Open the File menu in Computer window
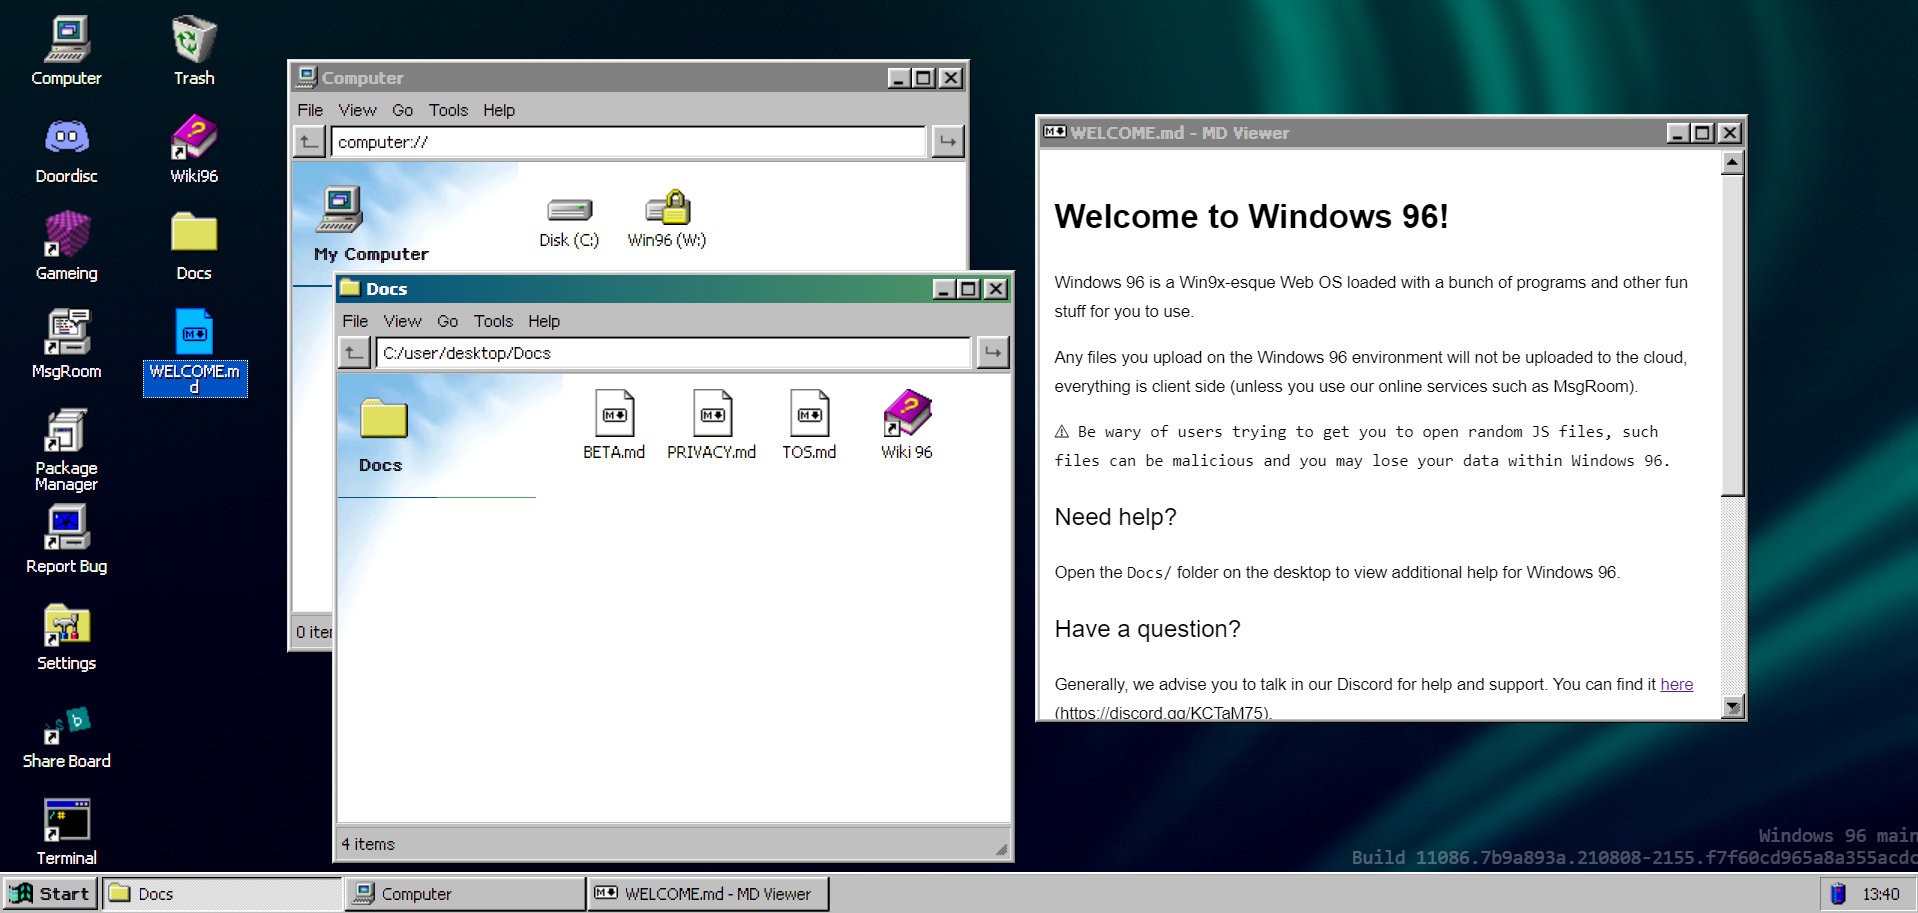This screenshot has width=1918, height=913. (310, 110)
